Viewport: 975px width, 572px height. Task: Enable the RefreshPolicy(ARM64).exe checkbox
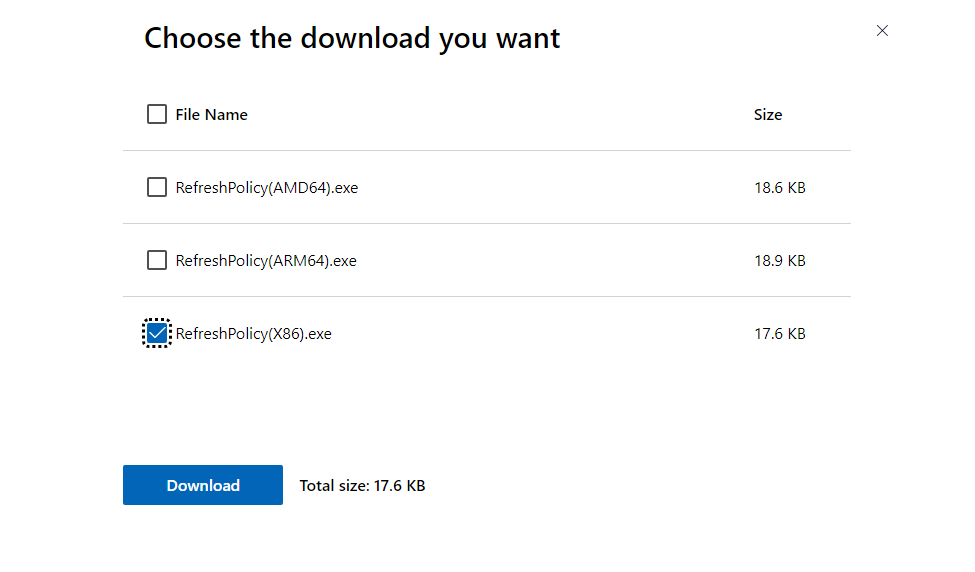coord(157,260)
